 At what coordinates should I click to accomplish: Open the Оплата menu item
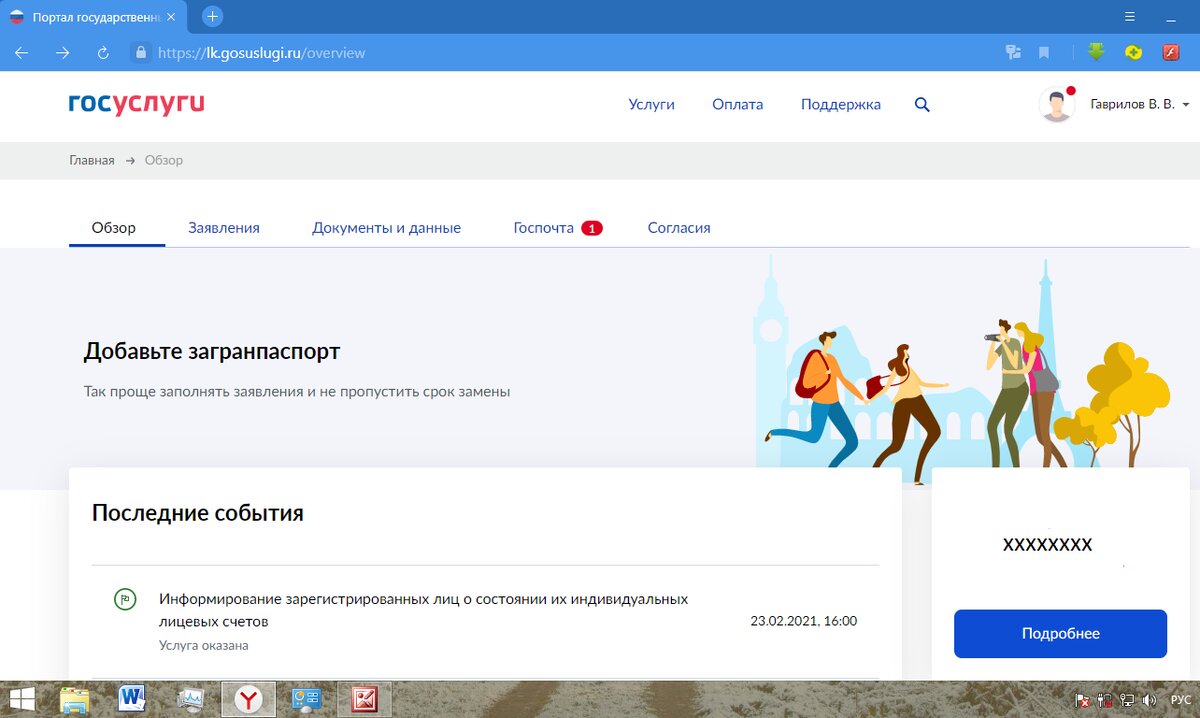tap(737, 104)
